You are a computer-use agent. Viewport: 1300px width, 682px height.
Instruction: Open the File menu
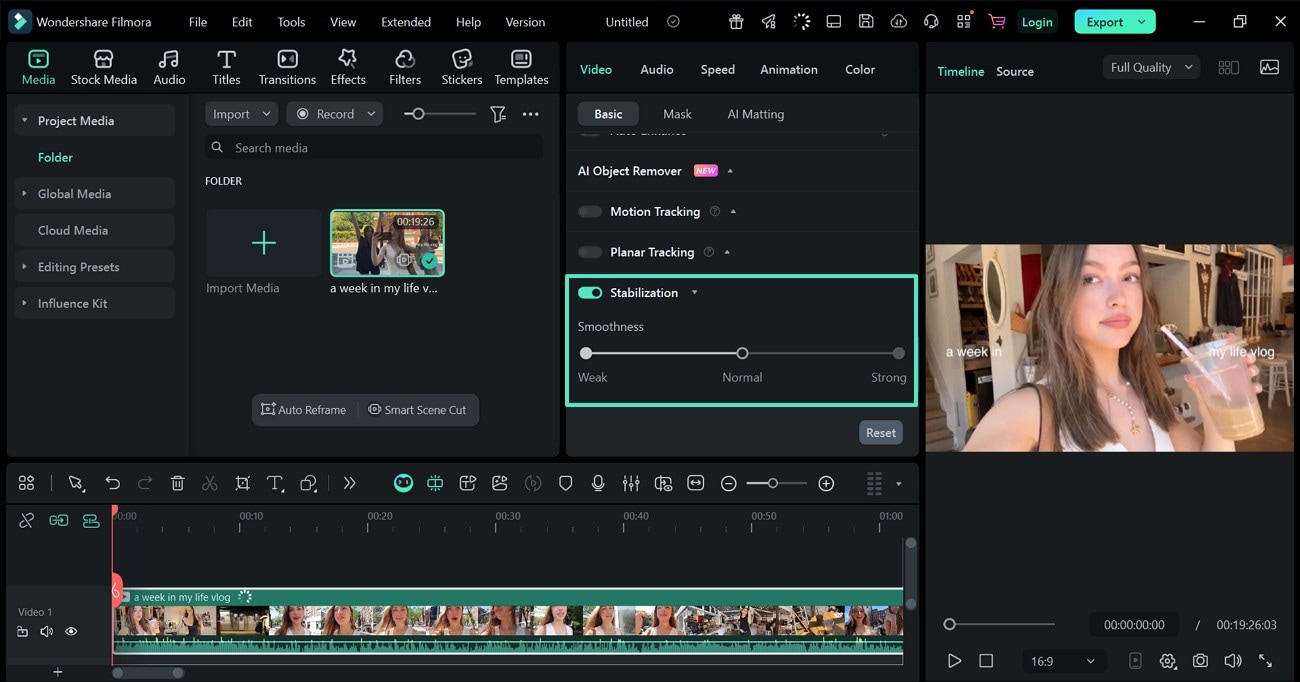(x=197, y=21)
